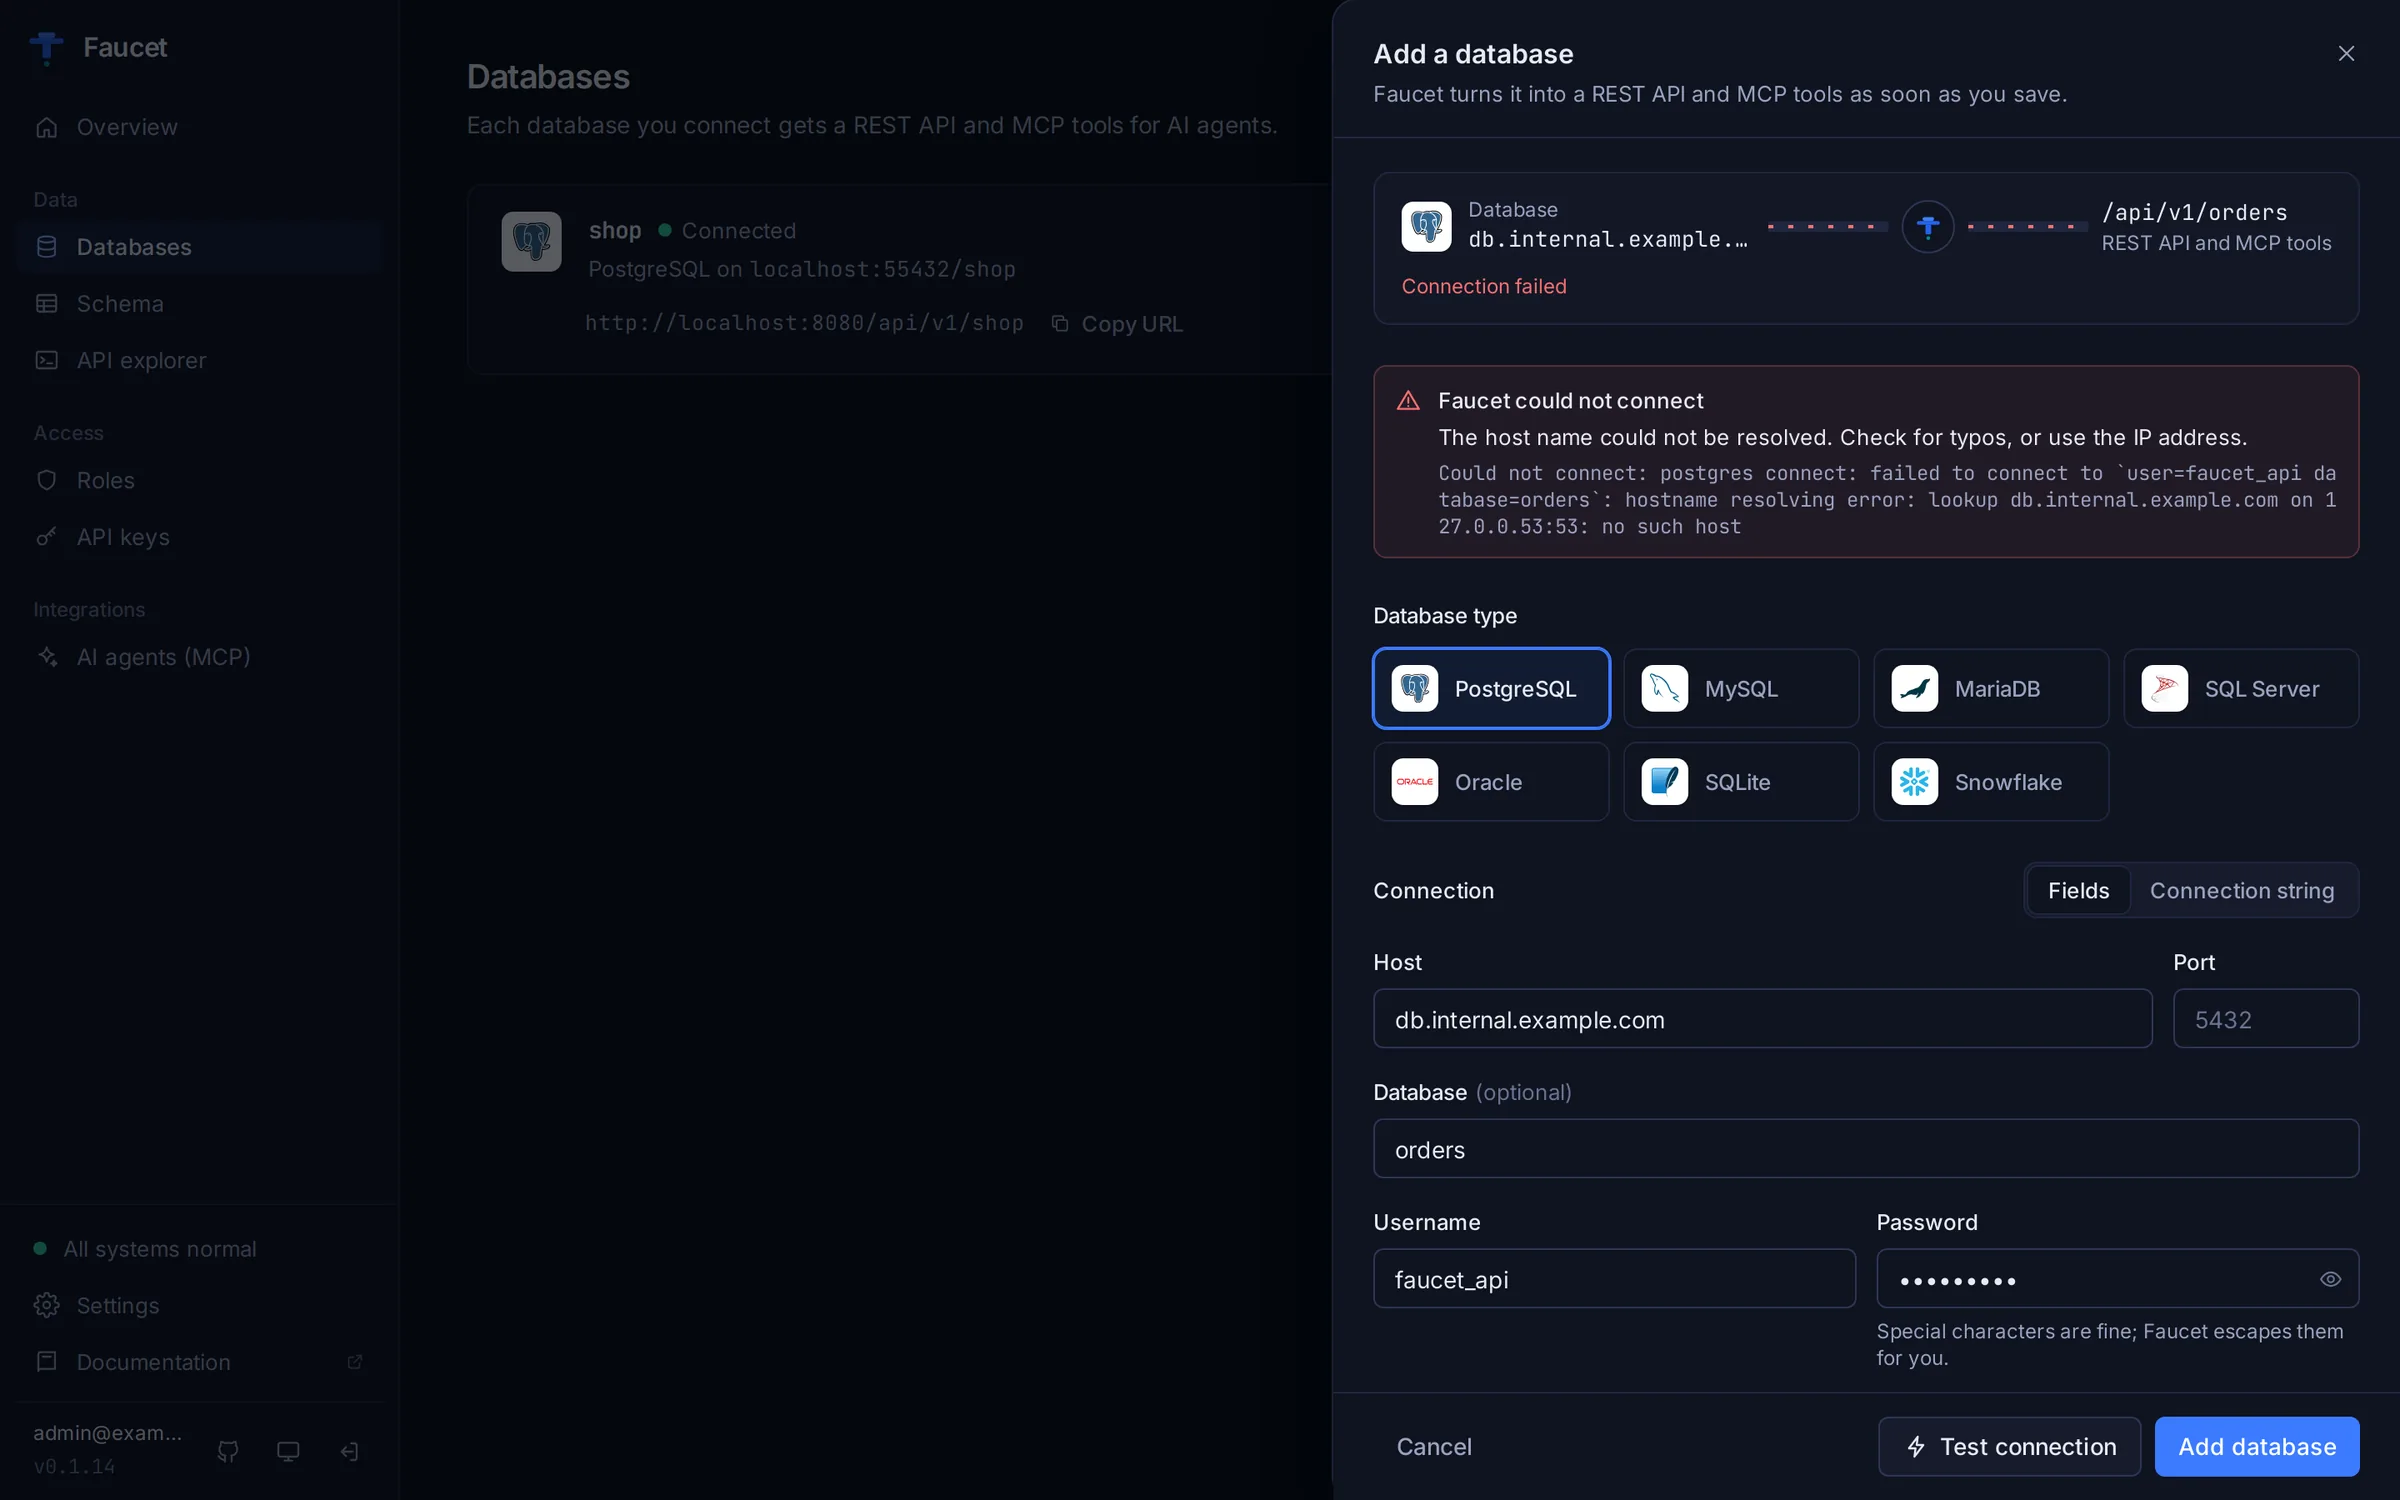Click the Add database button

pos(2257,1446)
